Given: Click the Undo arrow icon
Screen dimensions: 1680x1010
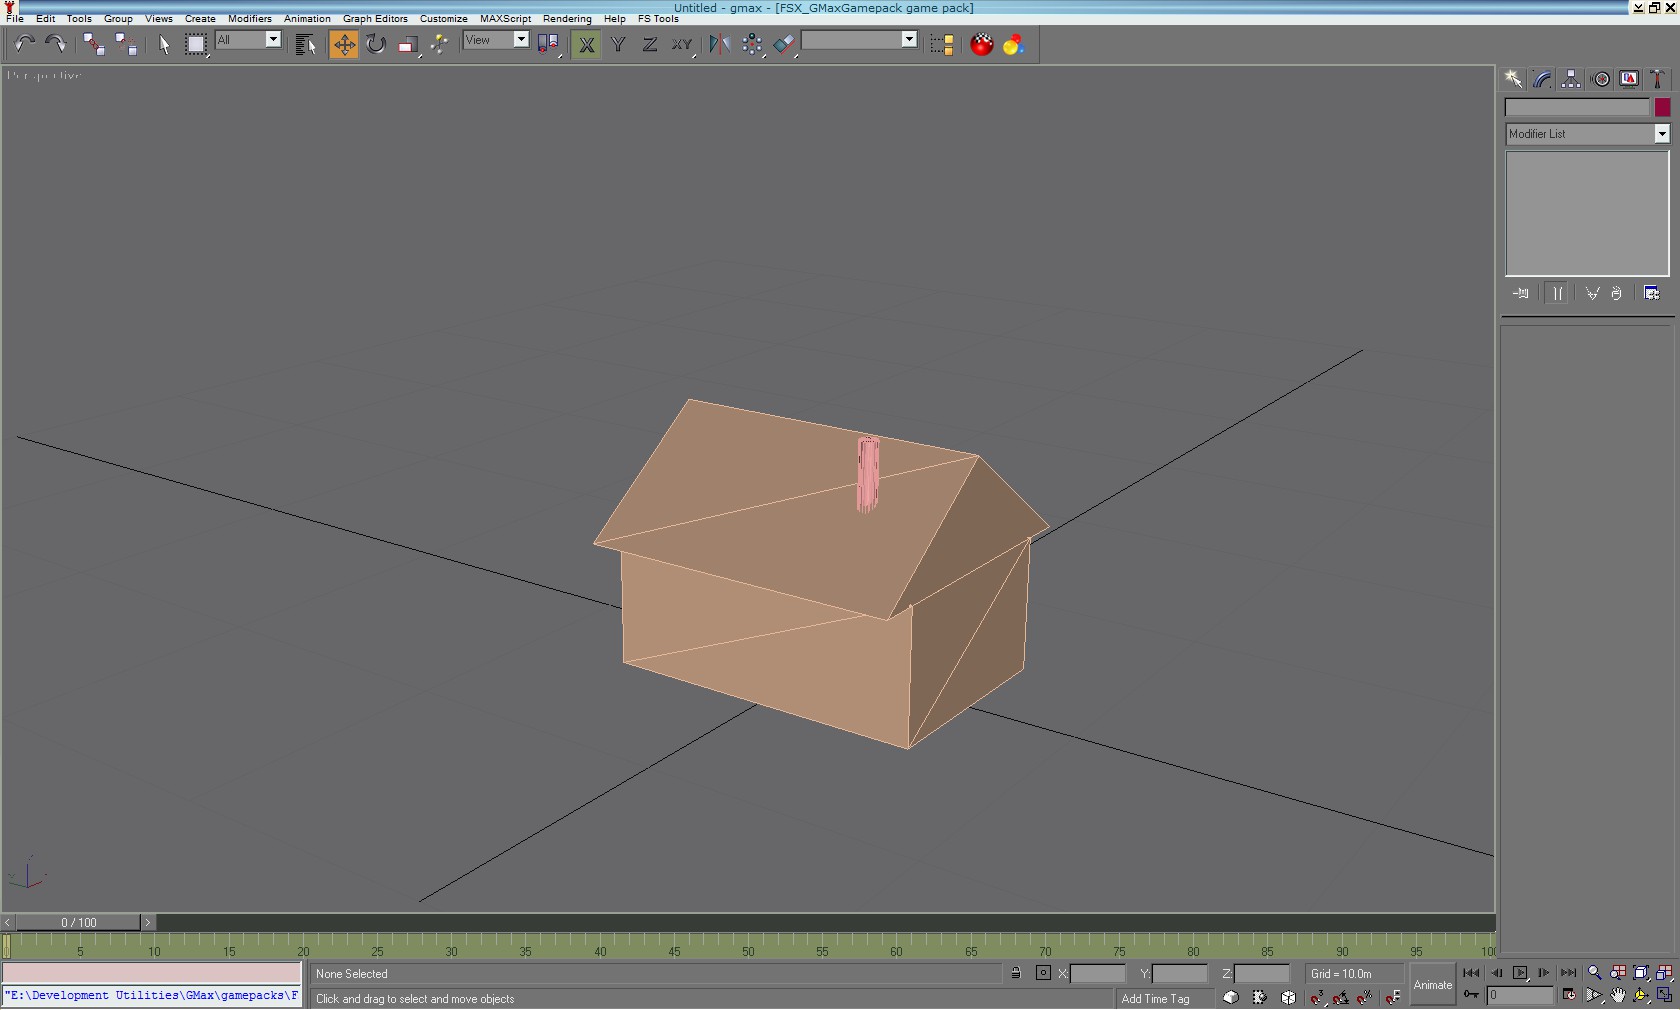Looking at the screenshot, I should (24, 44).
